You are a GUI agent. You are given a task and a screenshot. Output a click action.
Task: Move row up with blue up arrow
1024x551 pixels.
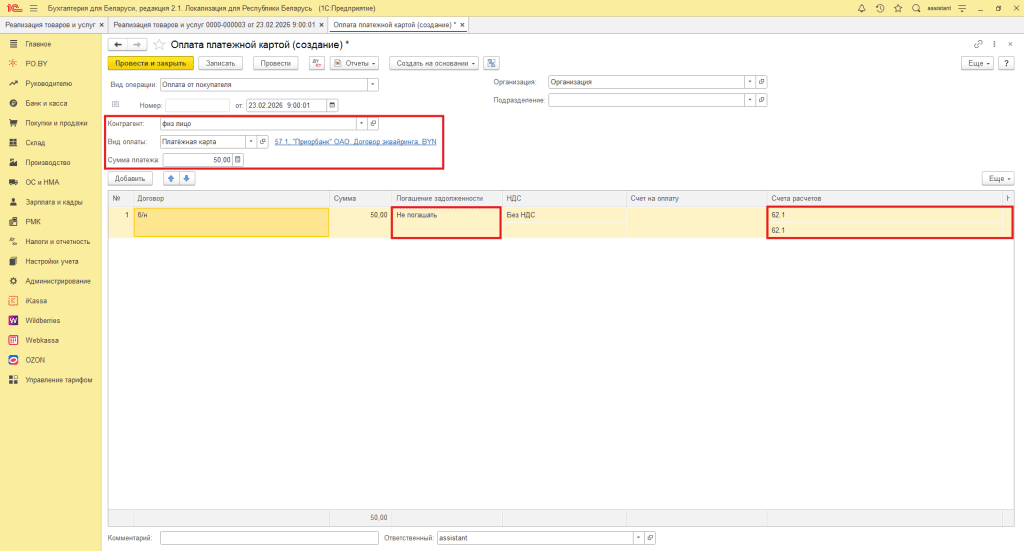[x=170, y=178]
